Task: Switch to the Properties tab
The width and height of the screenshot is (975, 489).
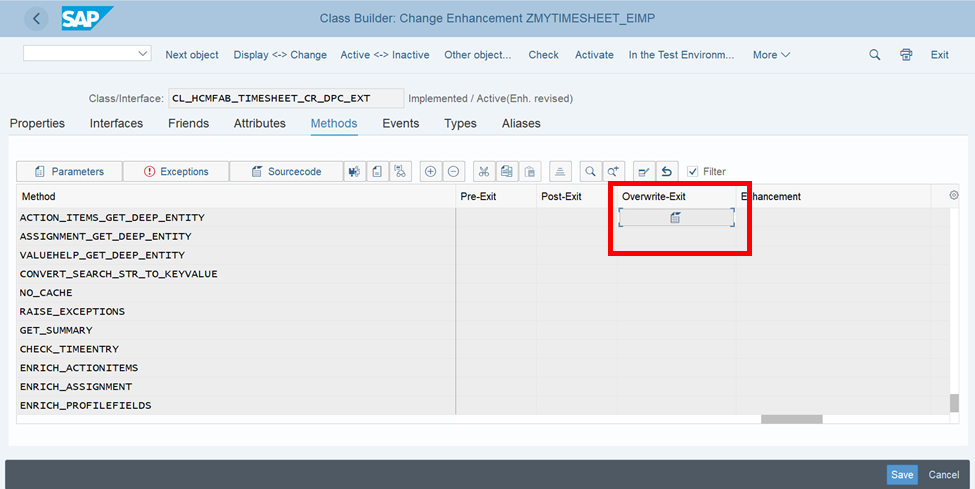Action: click(37, 123)
